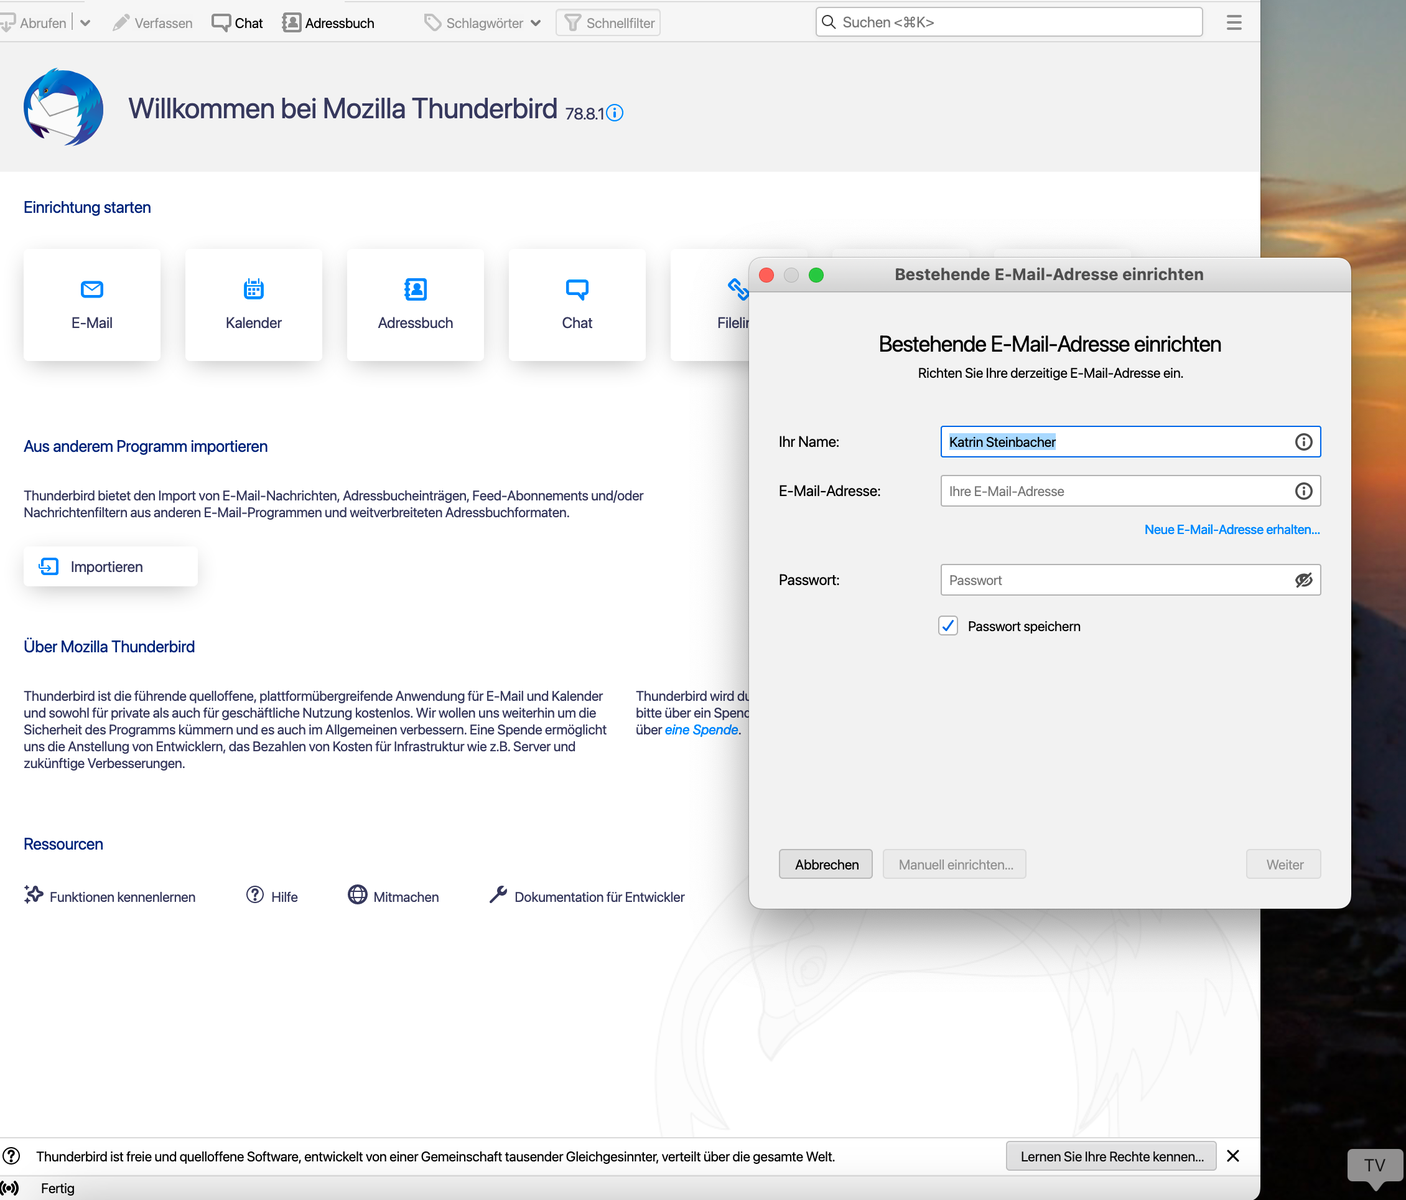
Task: Toggle the Schnellfilter toolbar button
Action: tap(608, 22)
